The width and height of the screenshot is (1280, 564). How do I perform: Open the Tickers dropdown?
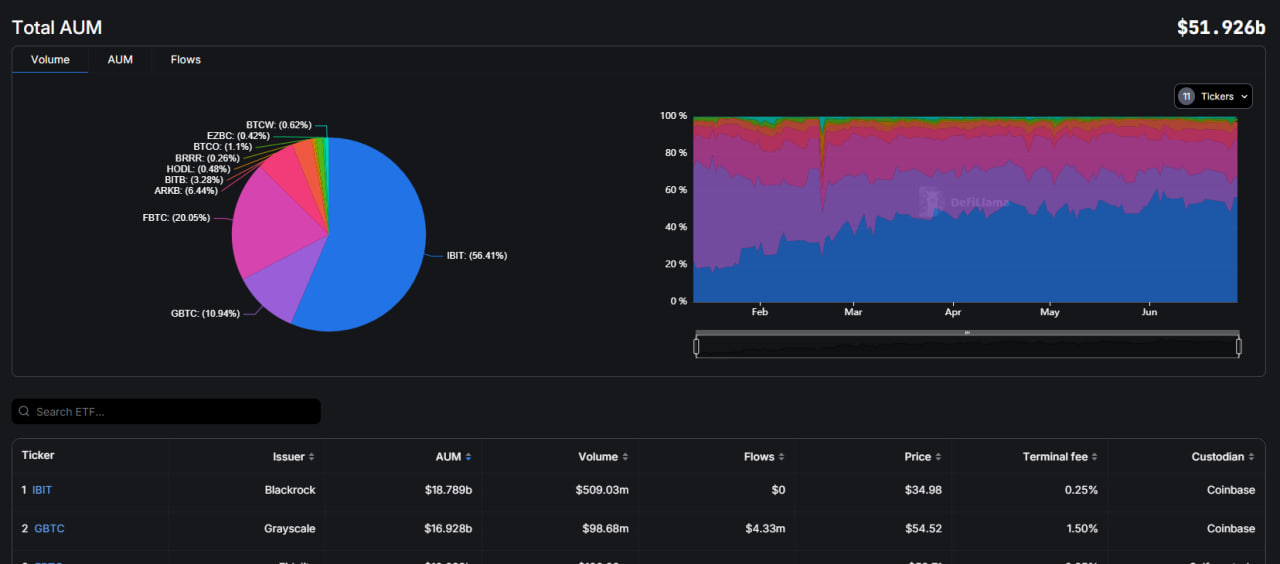coord(1213,96)
